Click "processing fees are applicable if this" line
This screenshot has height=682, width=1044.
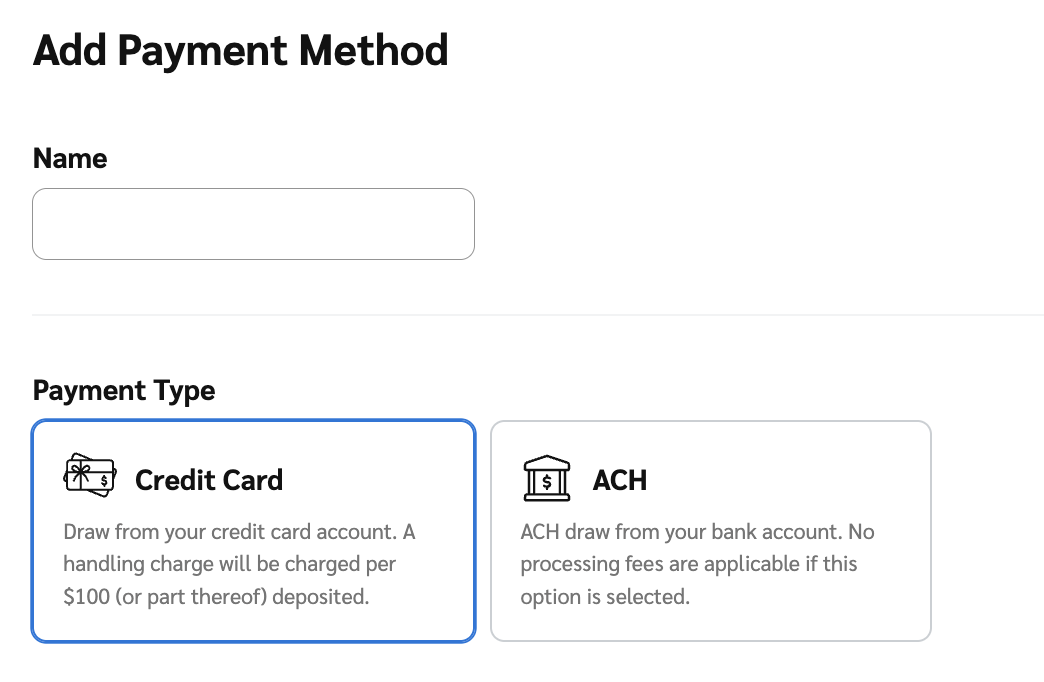[689, 564]
